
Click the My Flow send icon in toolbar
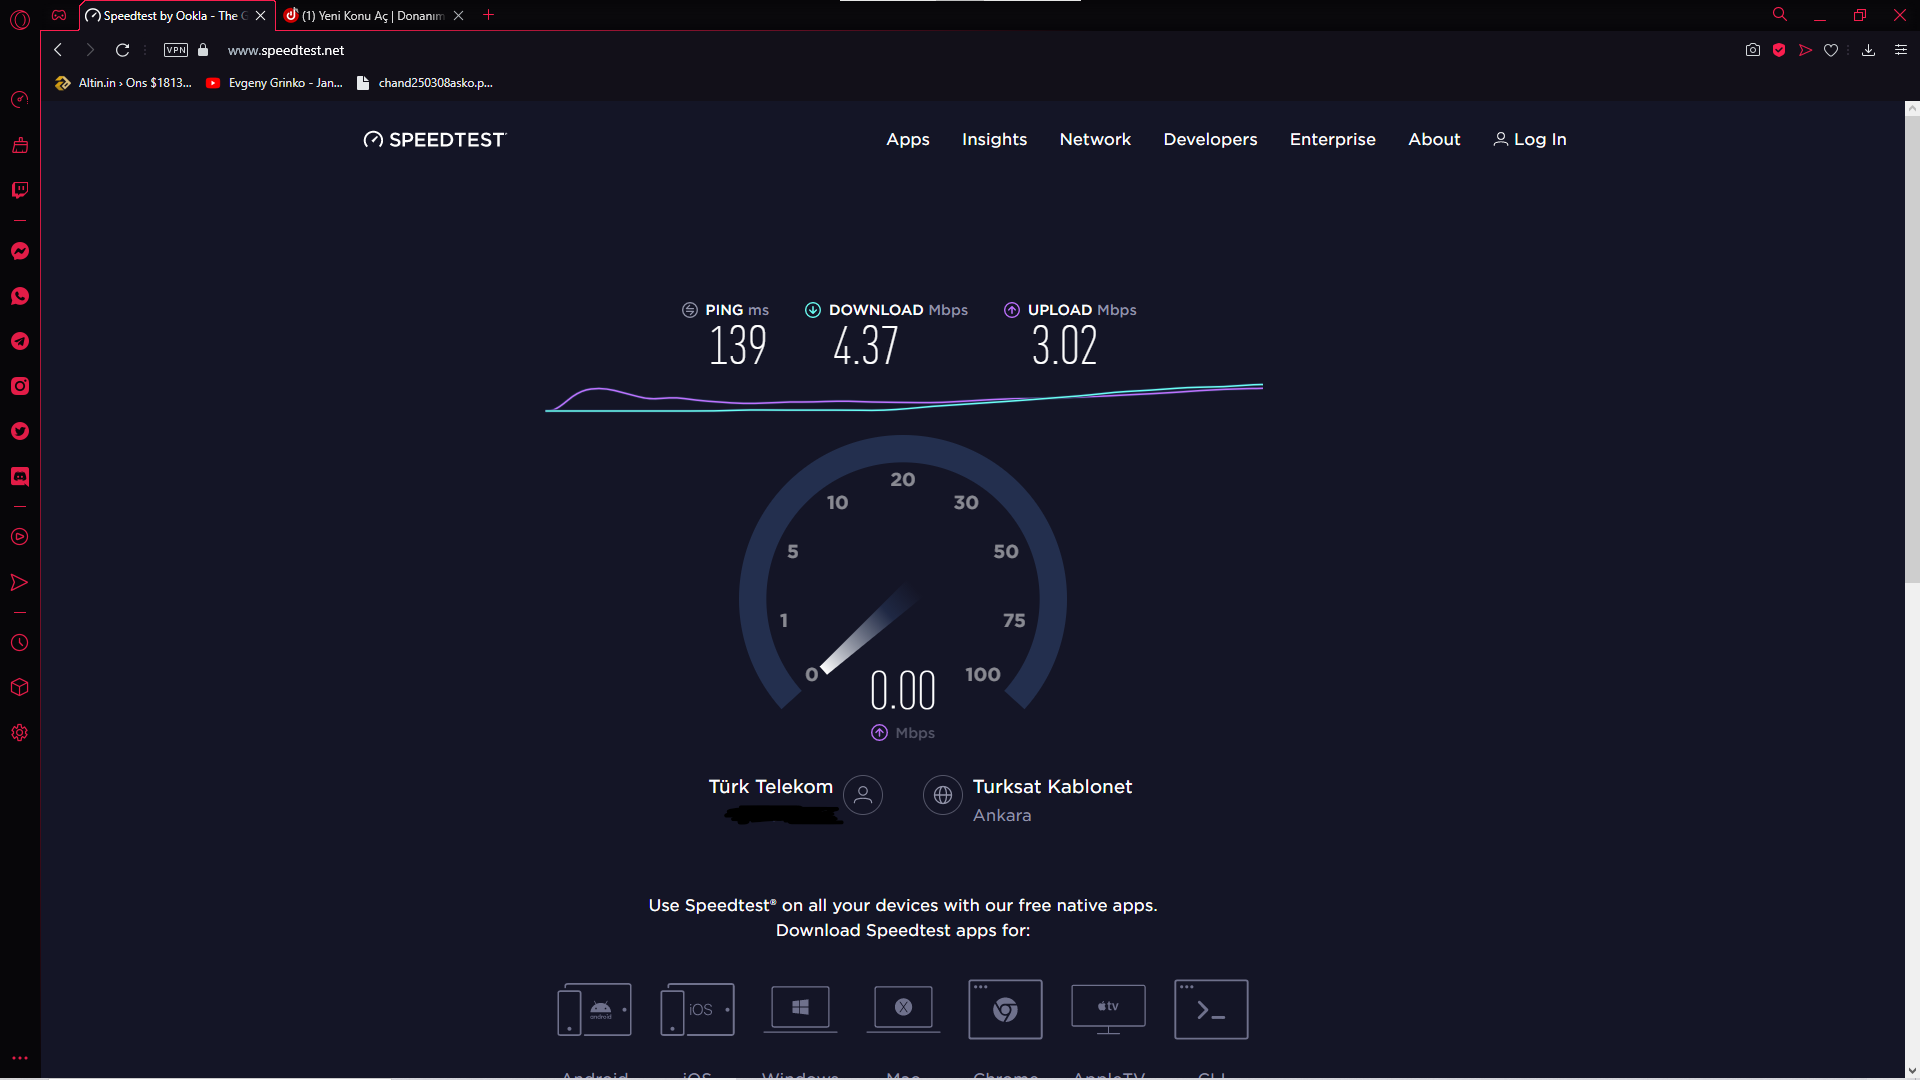1805,50
